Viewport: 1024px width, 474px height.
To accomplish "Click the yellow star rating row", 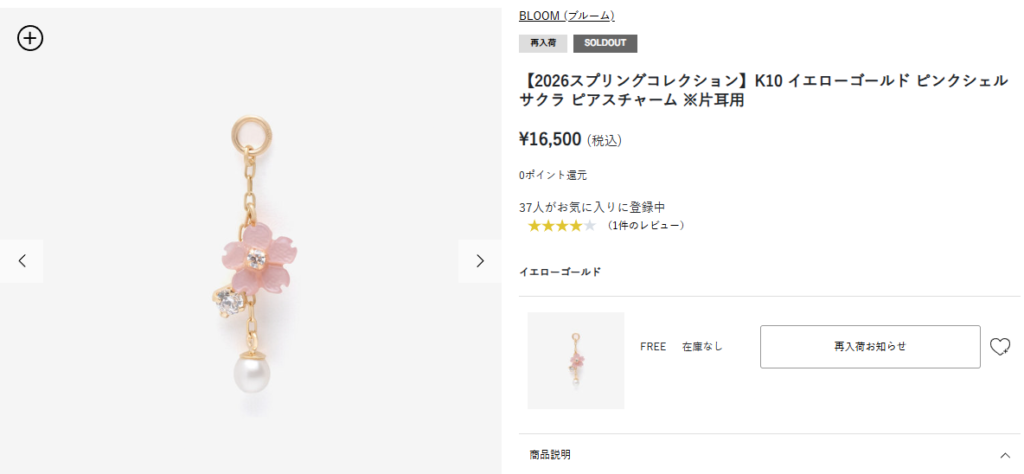I will (562, 226).
